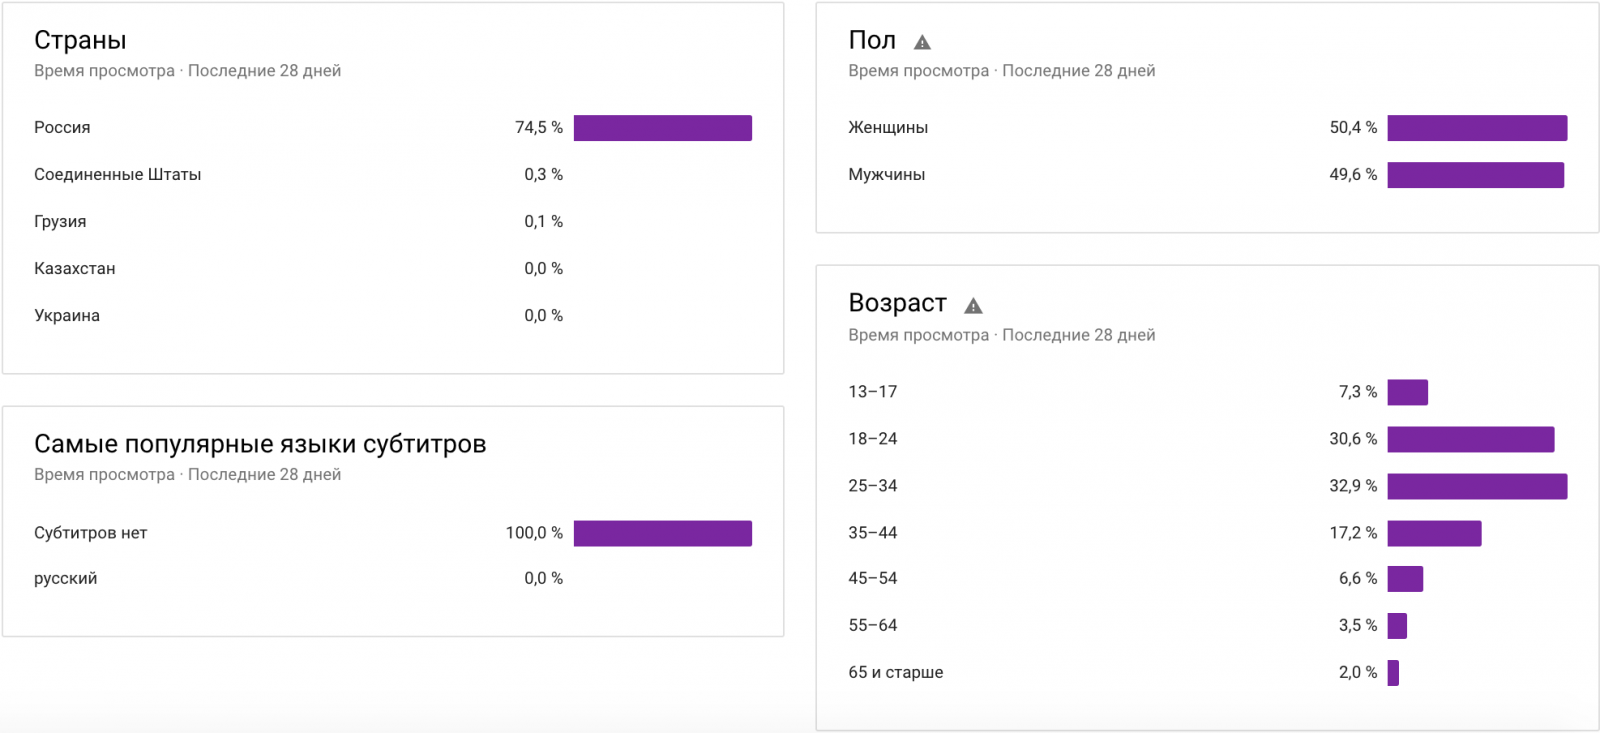Click the Россия 74,5% bar
Image resolution: width=1600 pixels, height=733 pixels.
[662, 128]
